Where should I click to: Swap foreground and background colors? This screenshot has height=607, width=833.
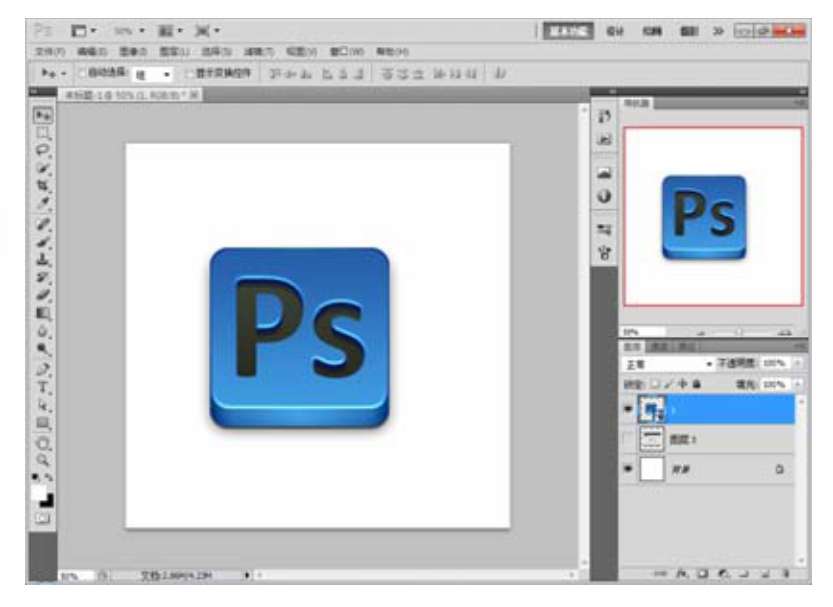48,477
